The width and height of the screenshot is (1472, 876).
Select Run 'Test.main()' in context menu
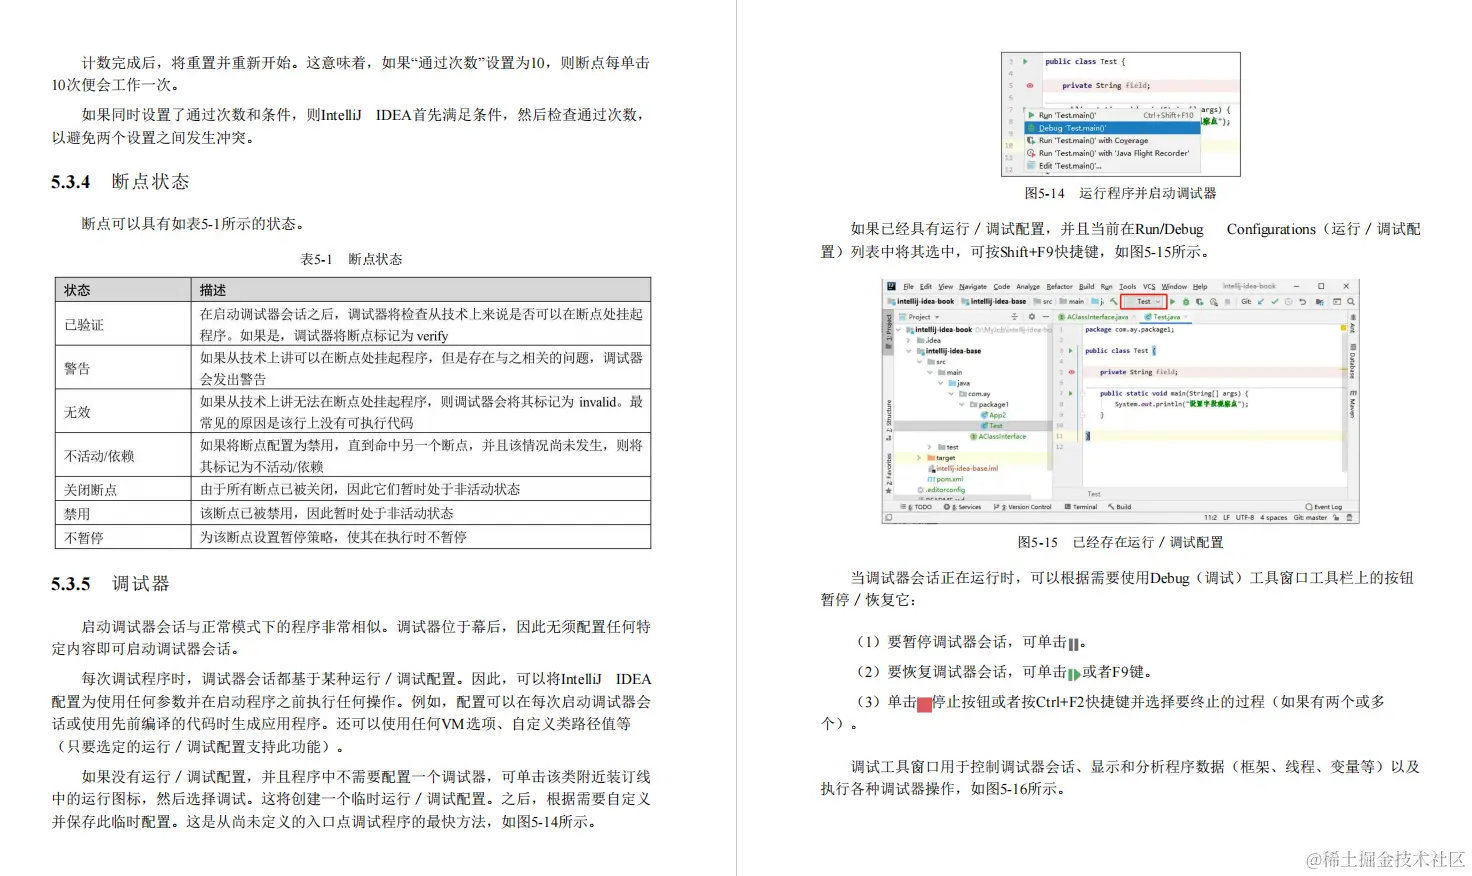1112,115
